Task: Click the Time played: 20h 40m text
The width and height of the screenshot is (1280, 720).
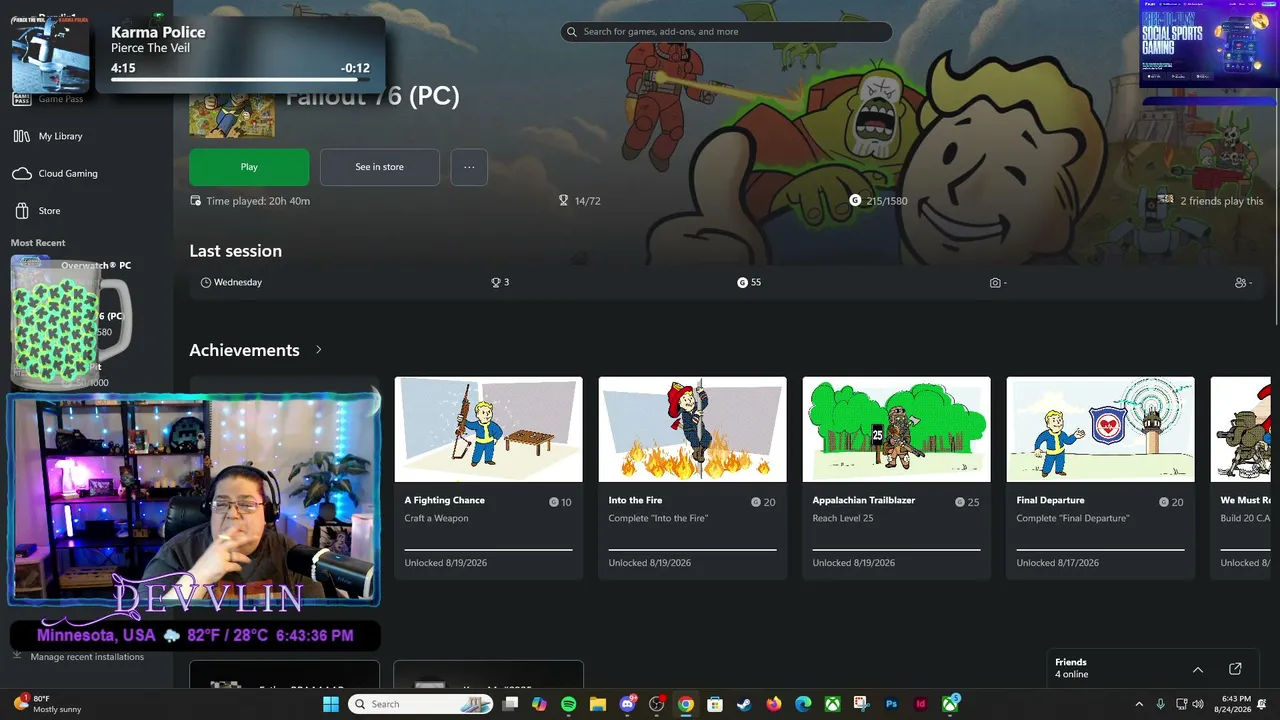Action: click(x=258, y=201)
